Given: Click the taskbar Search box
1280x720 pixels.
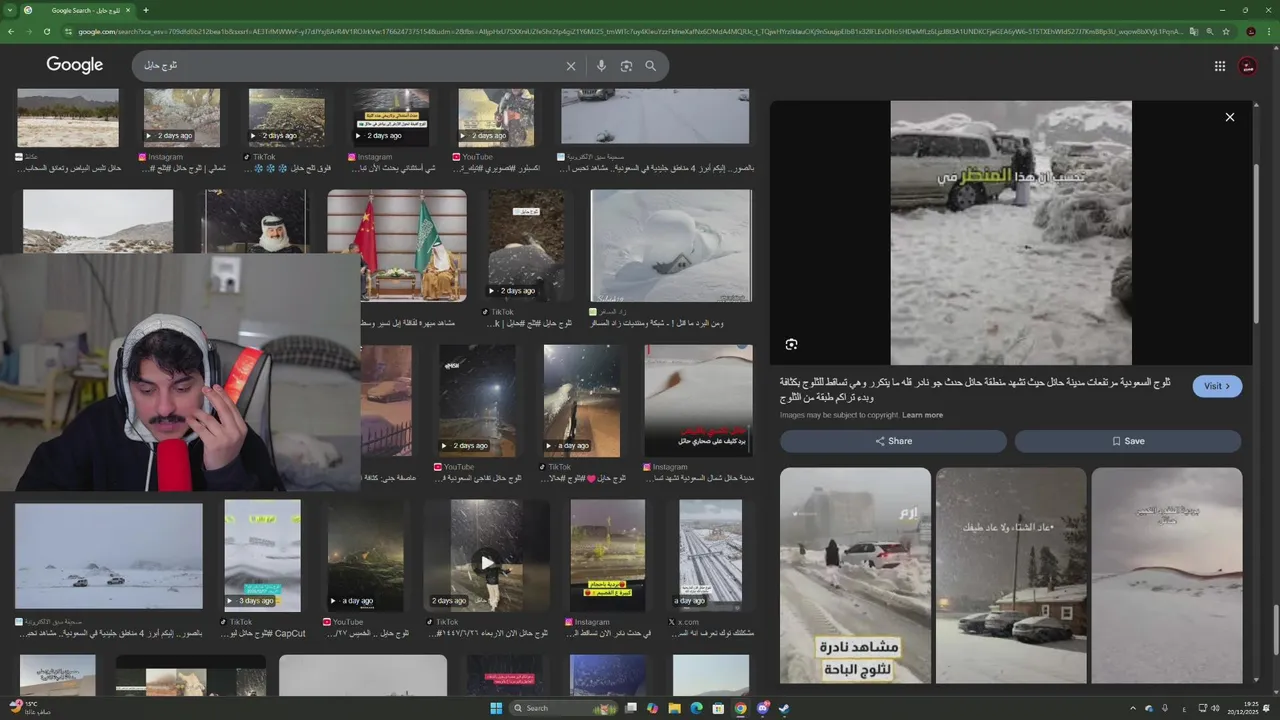Looking at the screenshot, I should click(565, 708).
